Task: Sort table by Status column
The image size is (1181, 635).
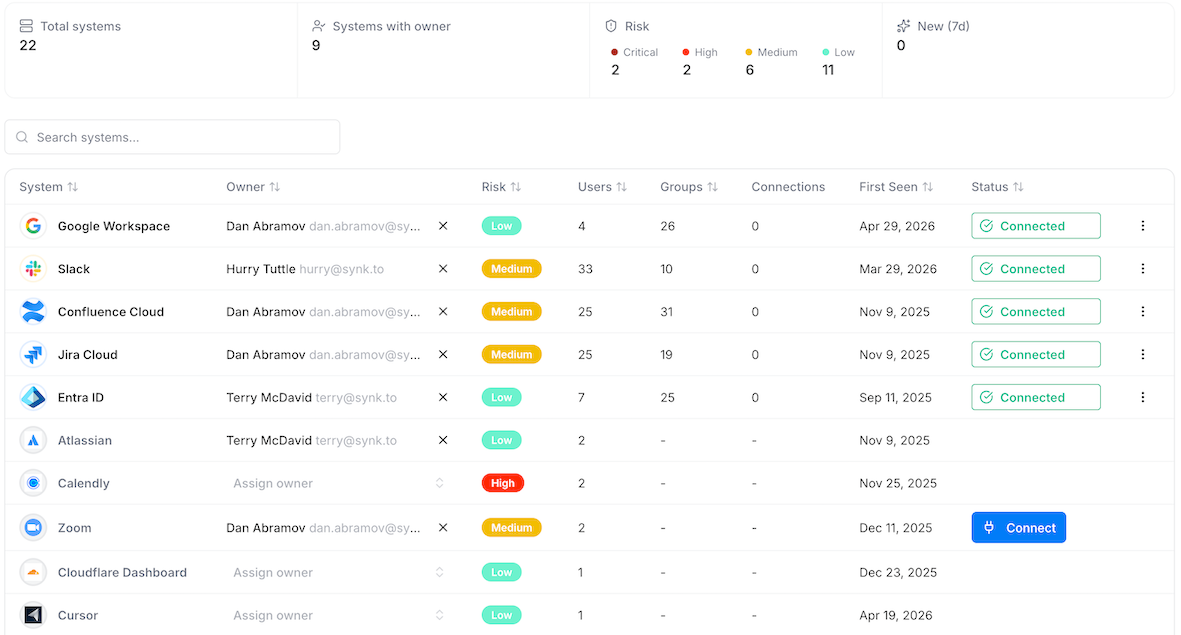Action: point(996,187)
